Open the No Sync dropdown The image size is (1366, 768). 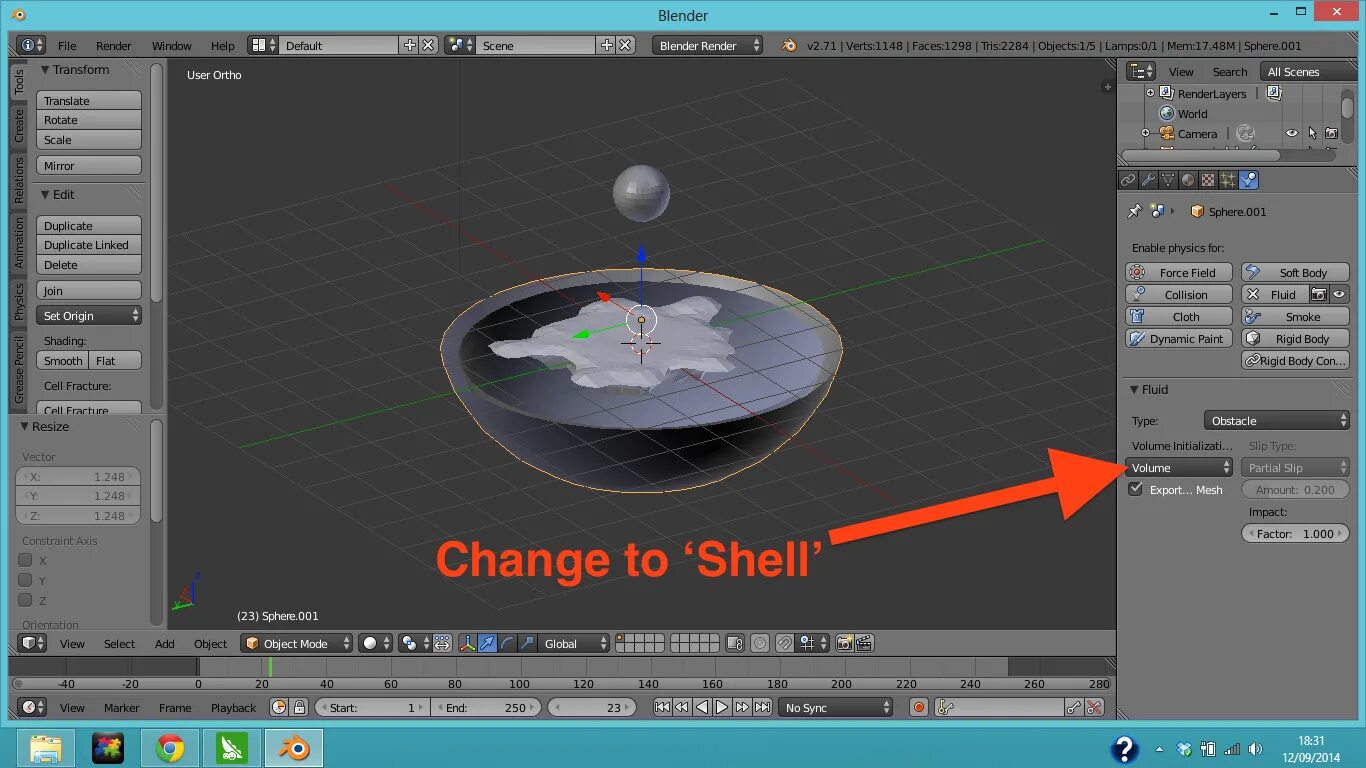pos(835,707)
